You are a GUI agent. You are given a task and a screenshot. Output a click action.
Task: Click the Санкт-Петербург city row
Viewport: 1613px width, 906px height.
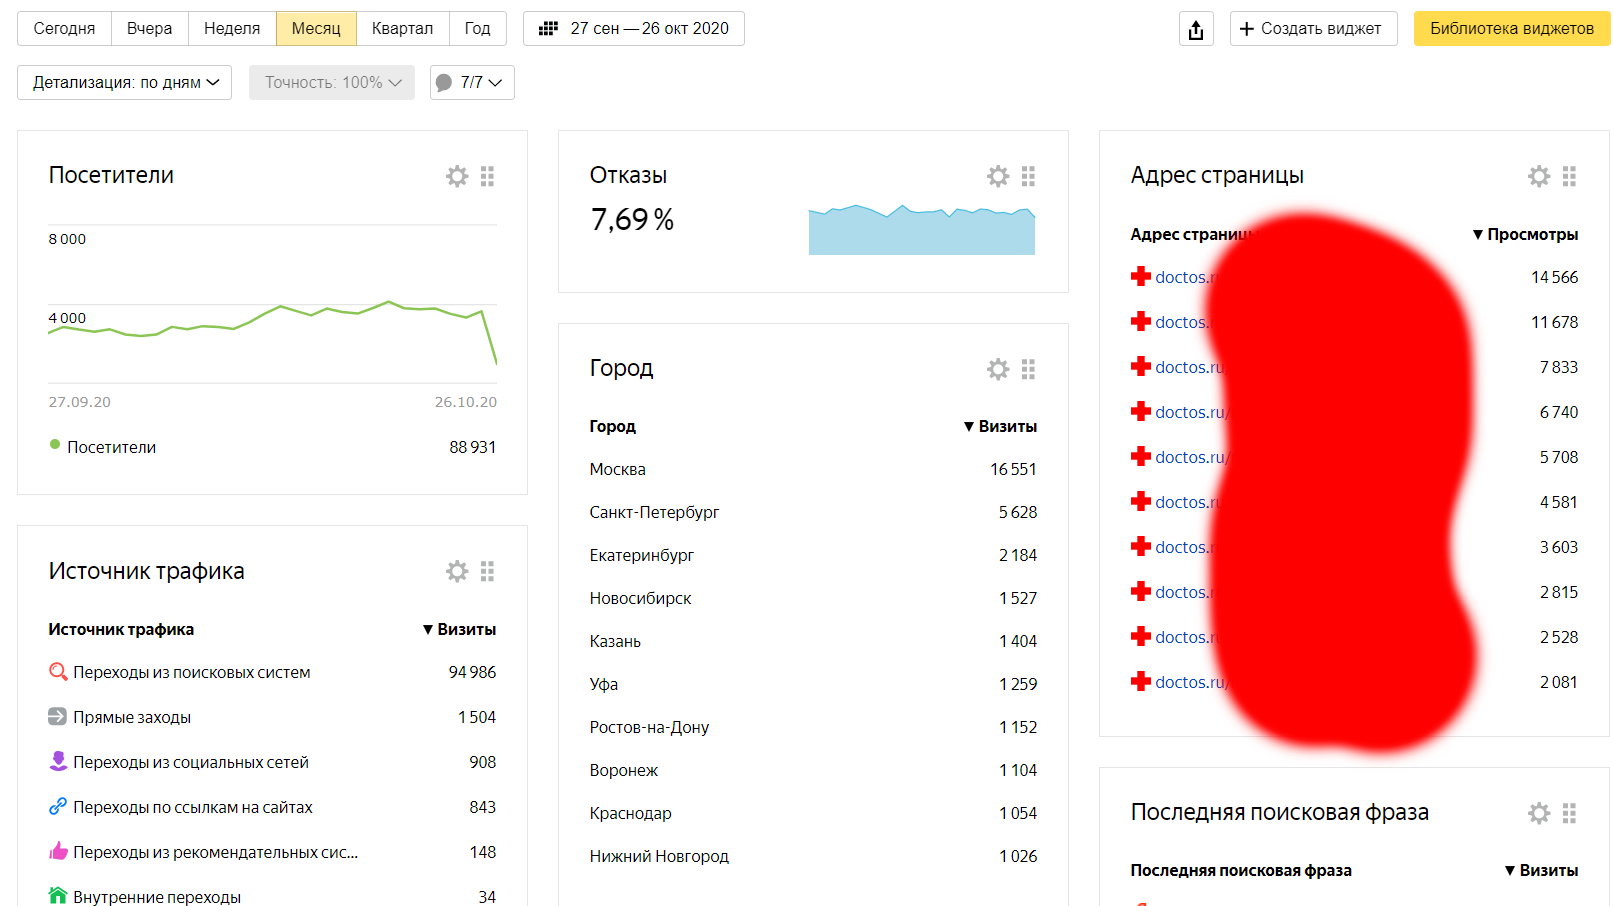[x=813, y=512]
